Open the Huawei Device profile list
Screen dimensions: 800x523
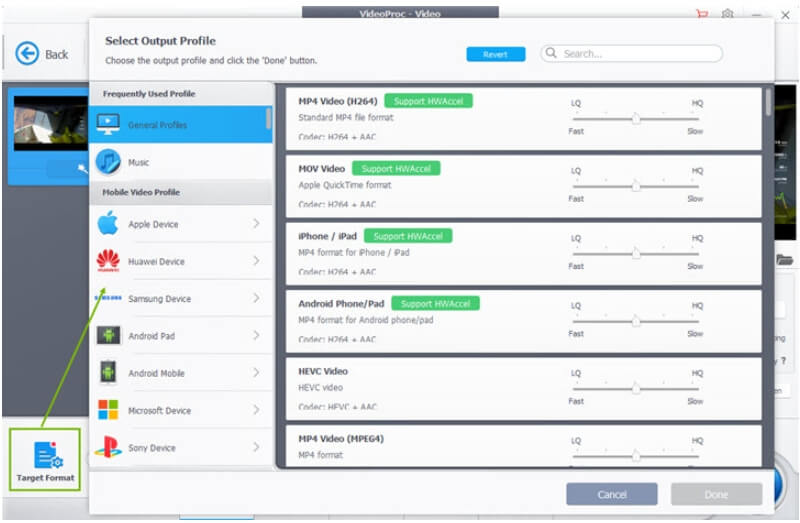coord(181,261)
